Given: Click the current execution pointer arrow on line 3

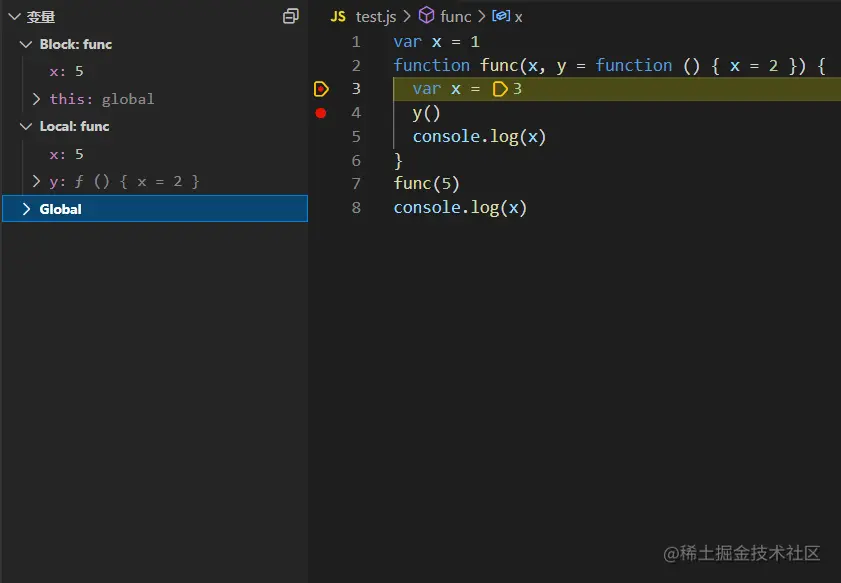Looking at the screenshot, I should click(x=321, y=89).
